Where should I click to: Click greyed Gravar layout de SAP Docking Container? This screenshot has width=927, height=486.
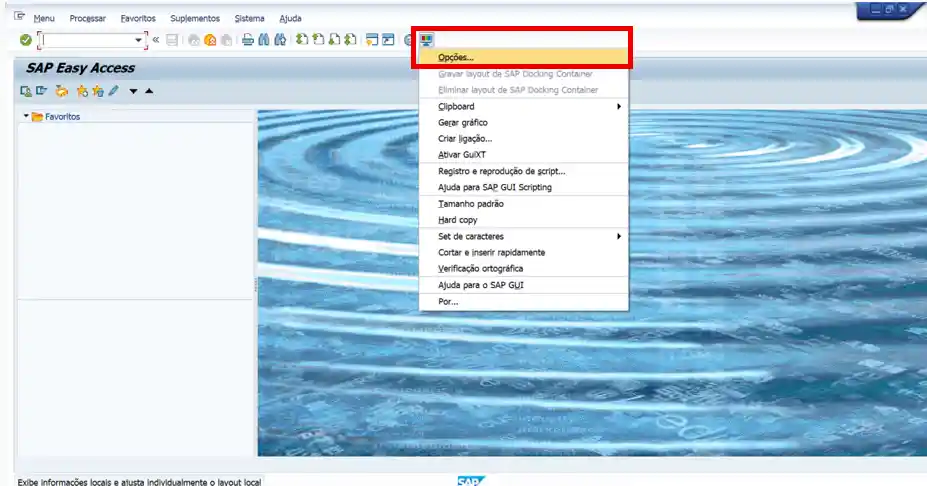(524, 74)
